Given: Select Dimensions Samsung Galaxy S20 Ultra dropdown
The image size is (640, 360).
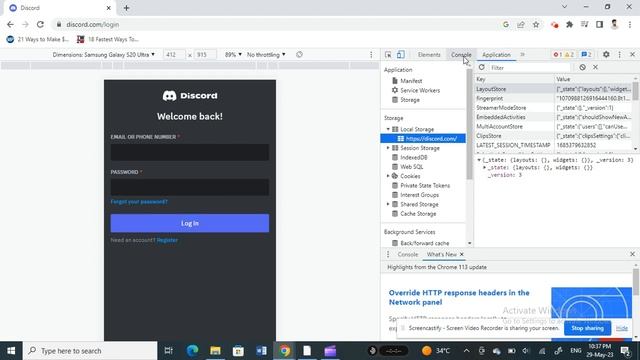Looking at the screenshot, I should pyautogui.click(x=103, y=55).
